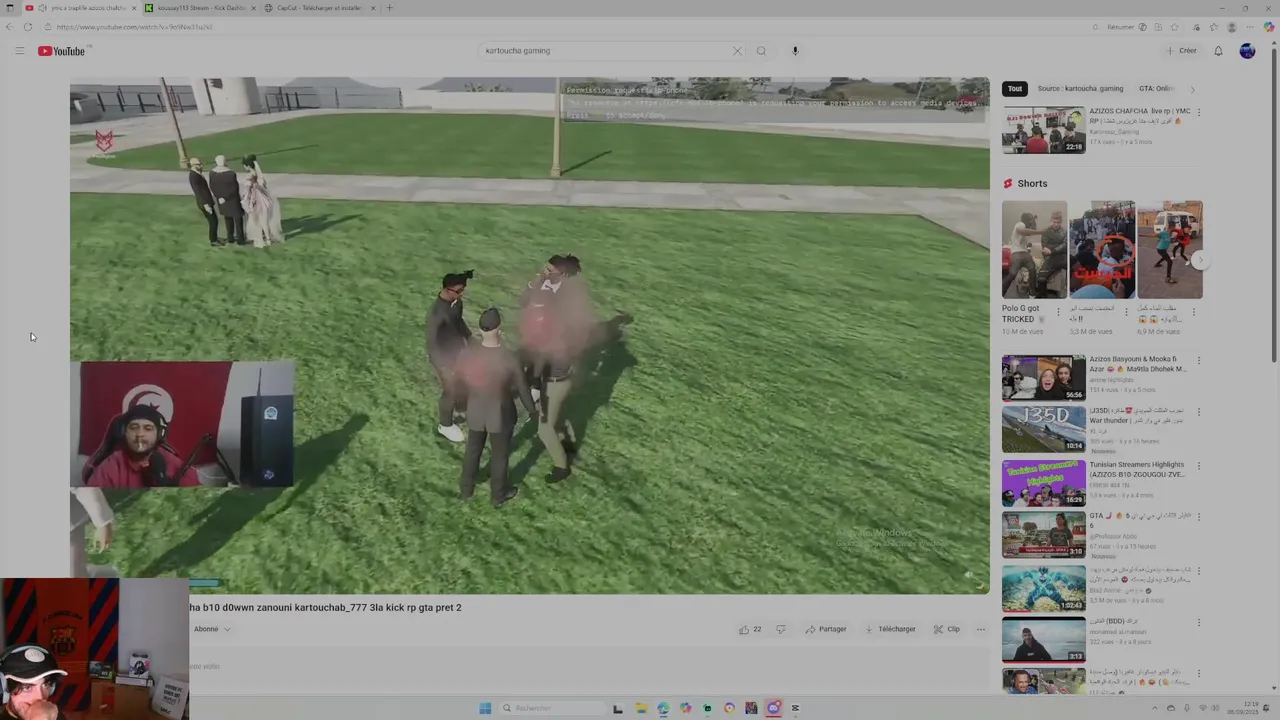1280x720 pixels.
Task: Go to YouTube home via logo
Action: pos(62,51)
